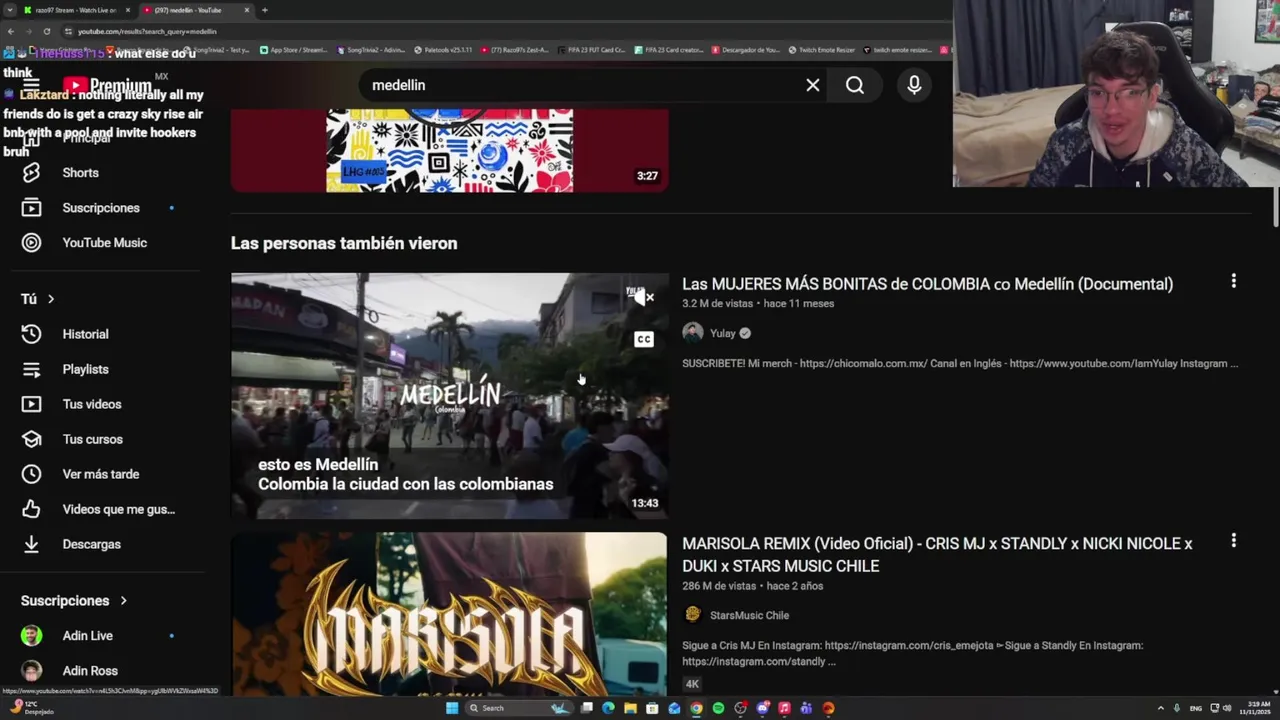Expand the Suscripciones section heading
1280x720 pixels.
pos(74,601)
